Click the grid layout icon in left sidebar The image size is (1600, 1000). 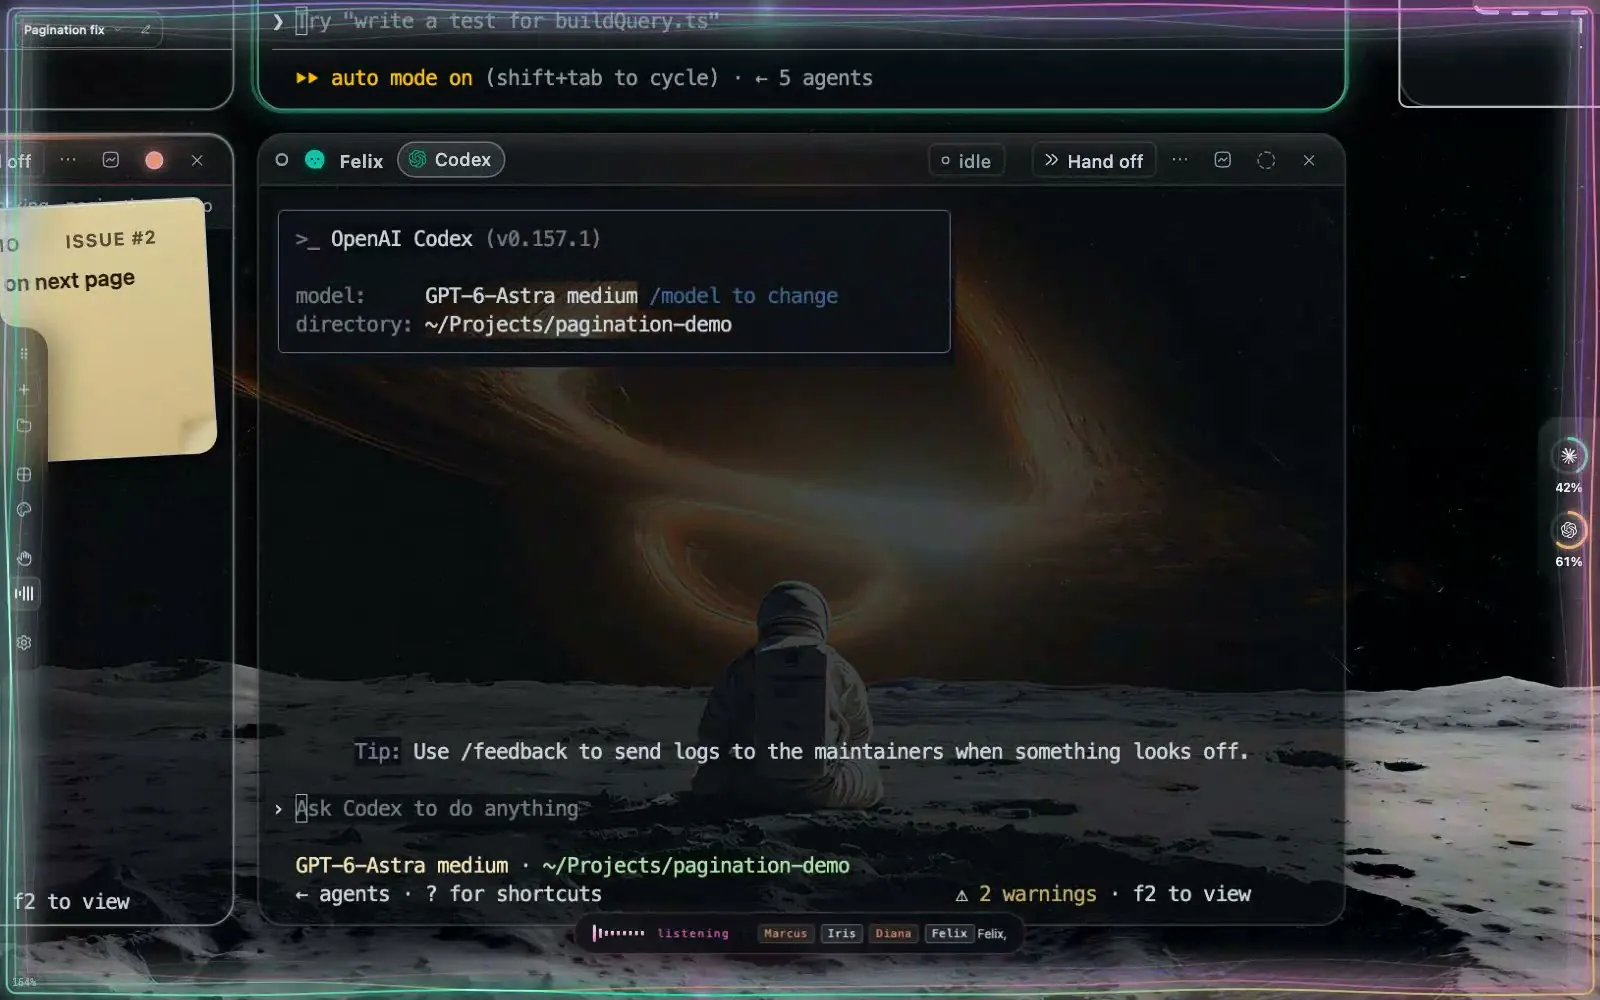click(x=24, y=474)
